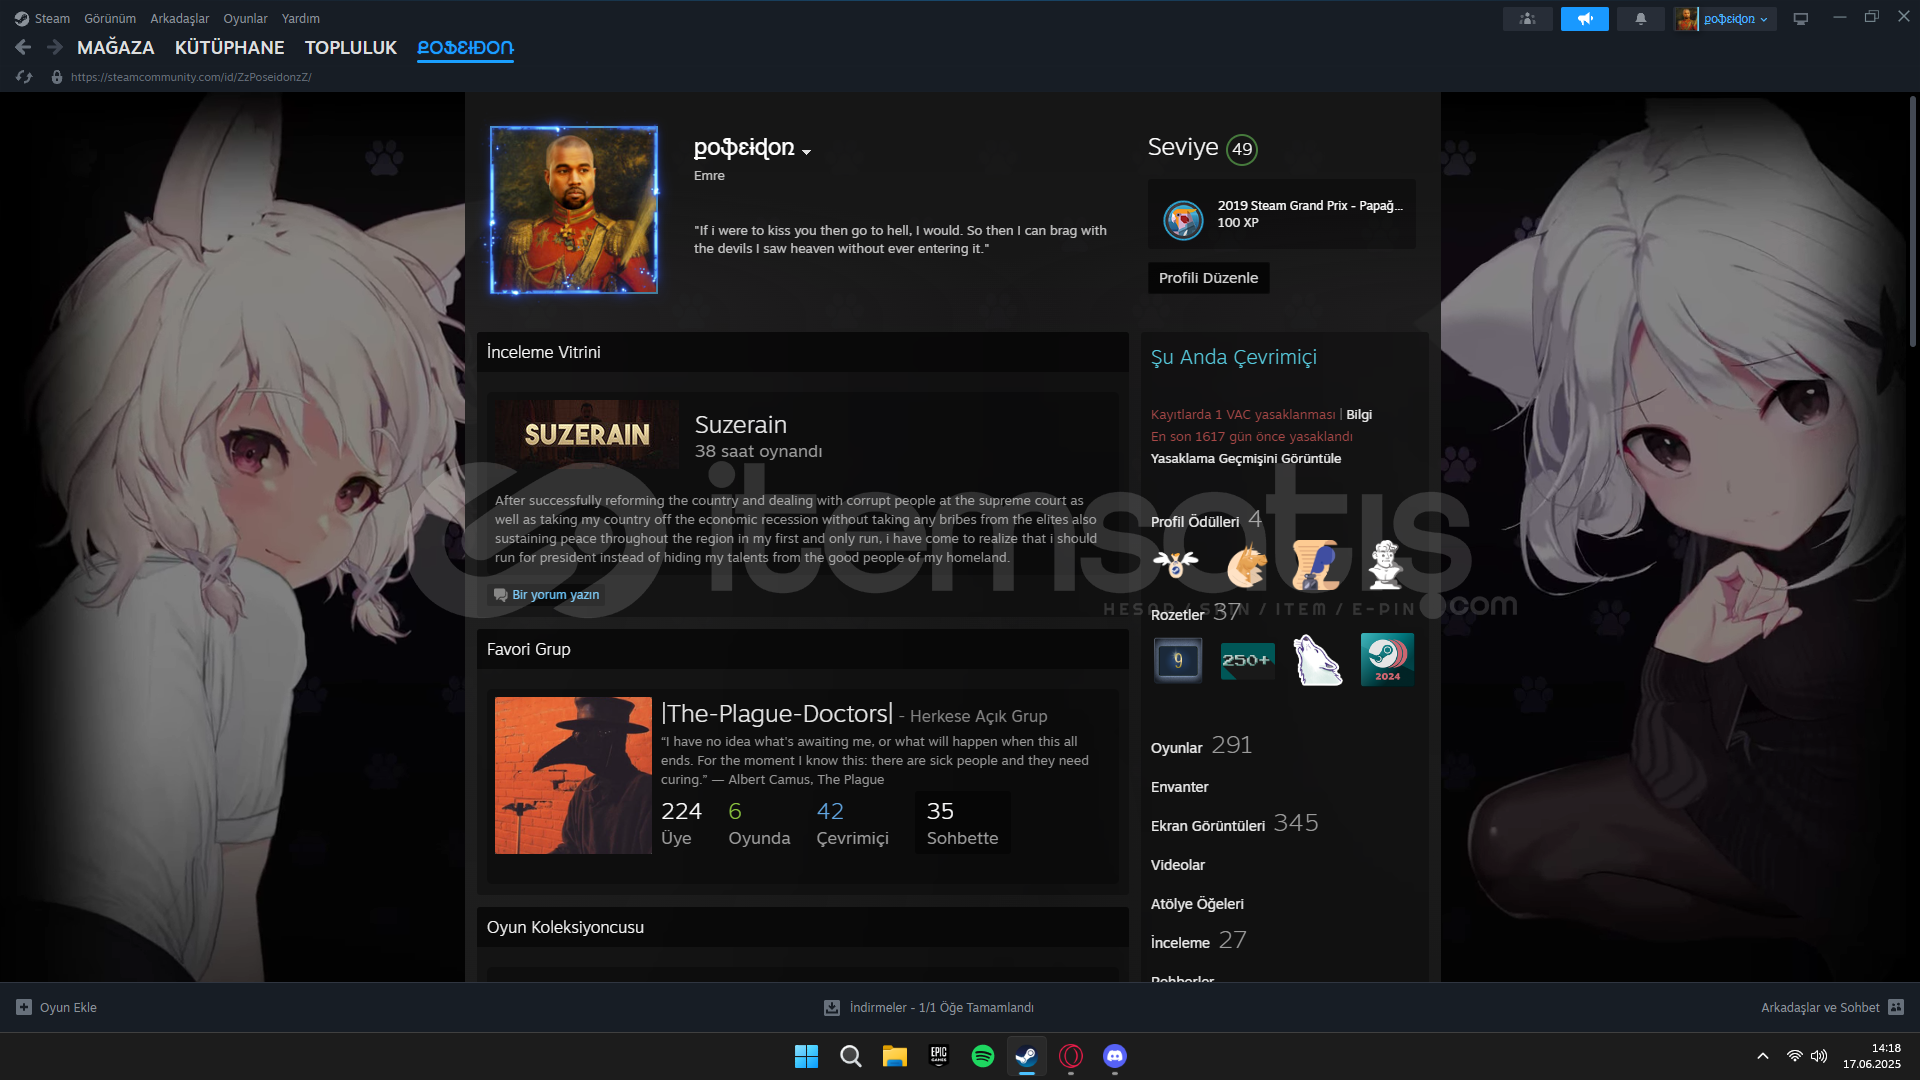Open the Yardım menu
Screen dimensions: 1920x1080
pos(301,18)
